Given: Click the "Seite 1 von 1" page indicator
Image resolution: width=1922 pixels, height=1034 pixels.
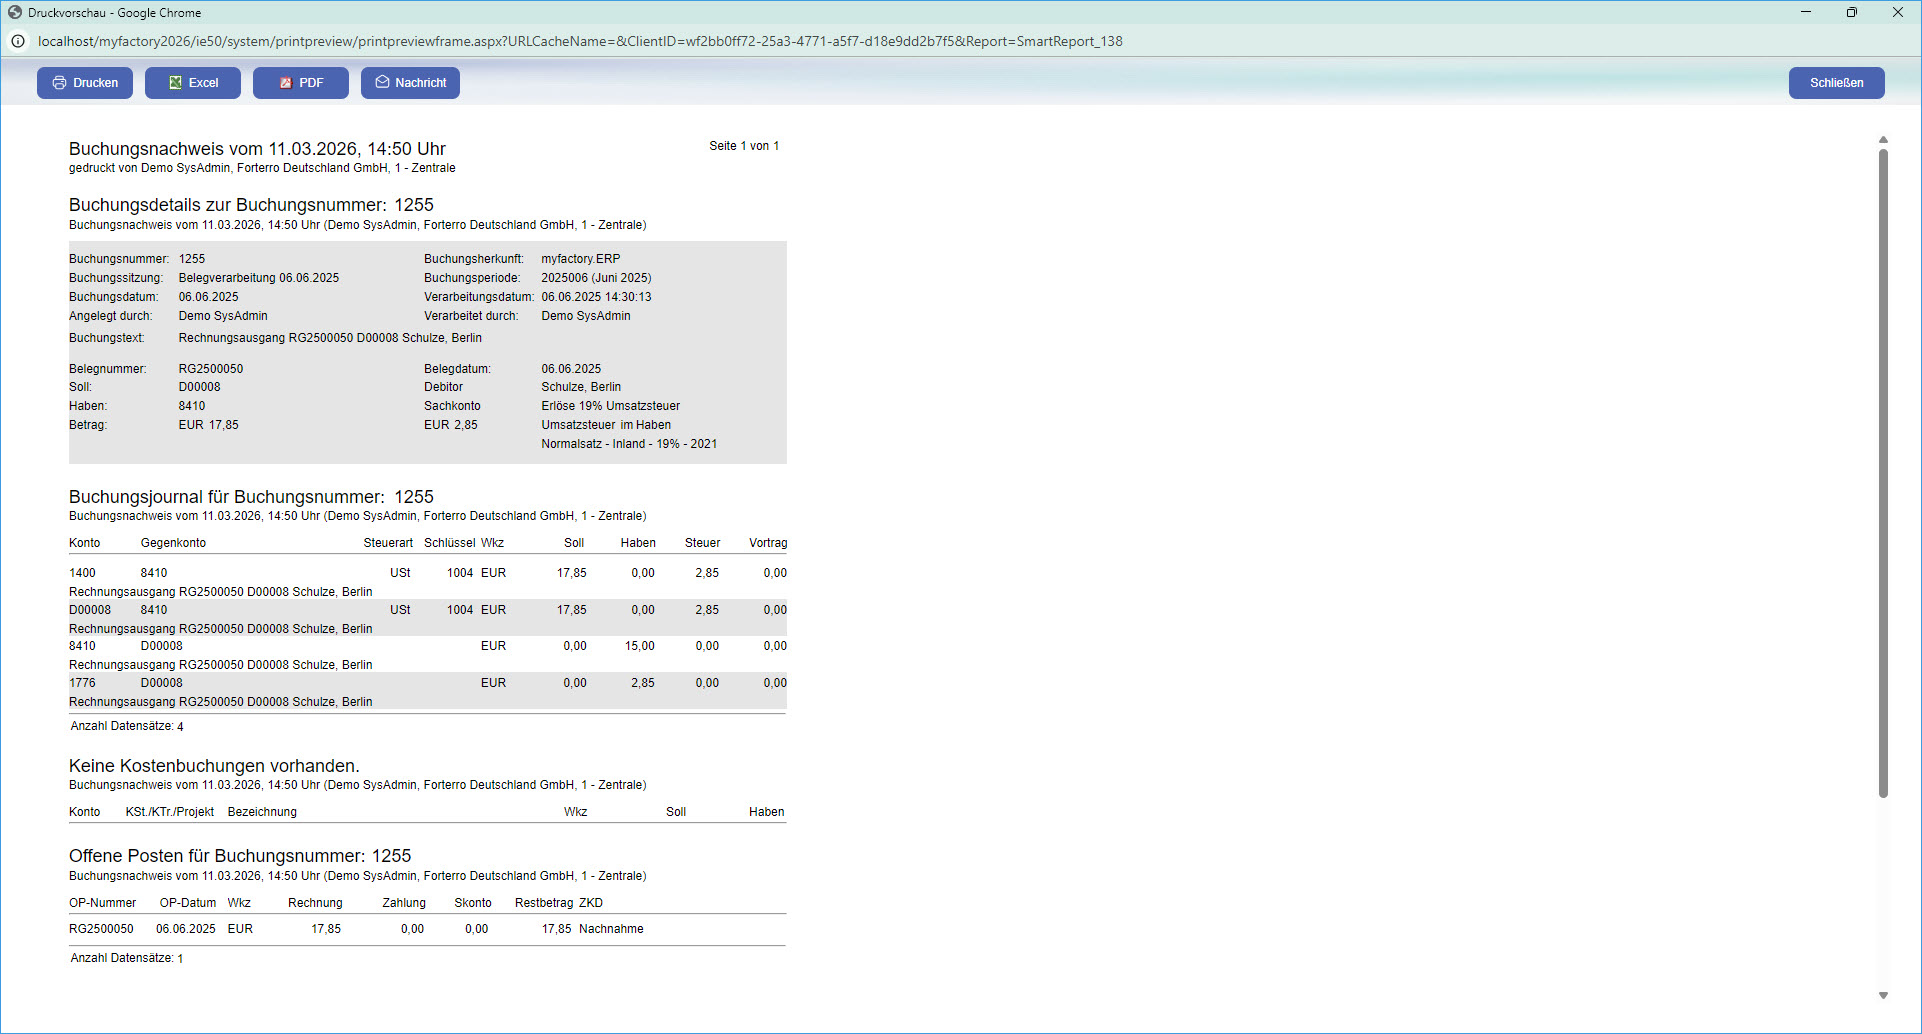Looking at the screenshot, I should coord(743,146).
